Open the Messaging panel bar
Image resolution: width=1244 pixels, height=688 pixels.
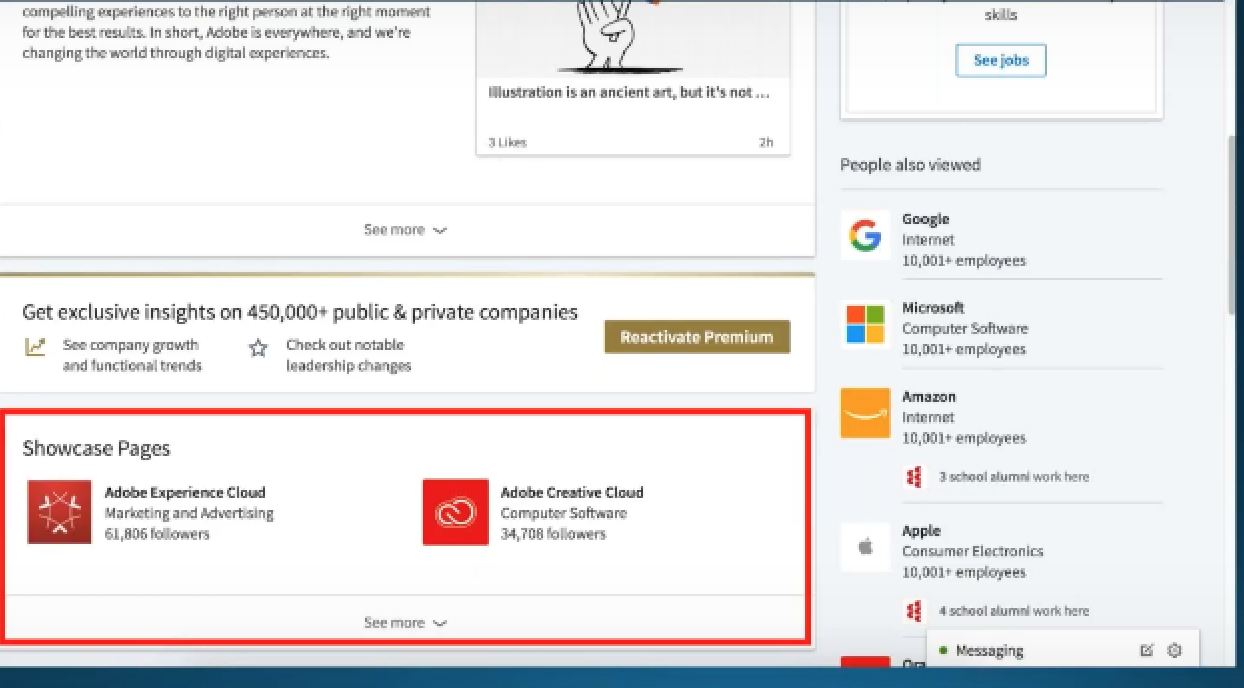point(1030,650)
